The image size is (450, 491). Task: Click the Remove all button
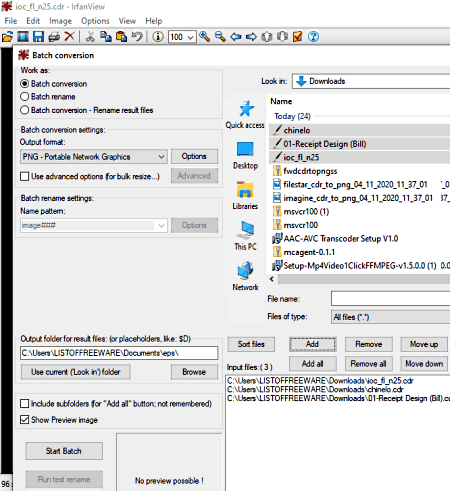[x=369, y=364]
